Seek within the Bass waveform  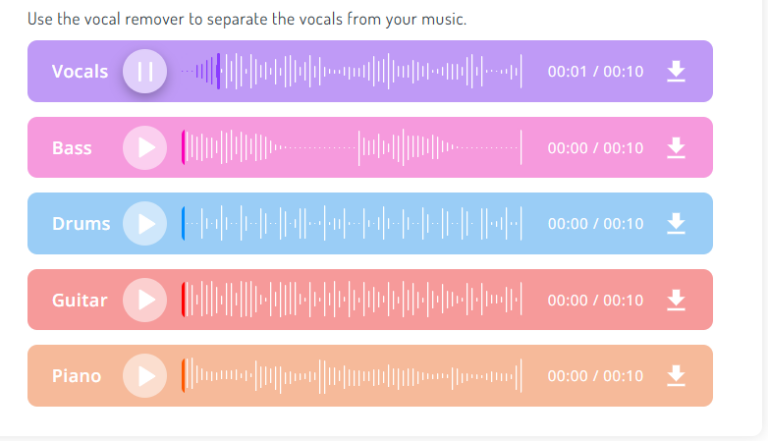pyautogui.click(x=351, y=148)
